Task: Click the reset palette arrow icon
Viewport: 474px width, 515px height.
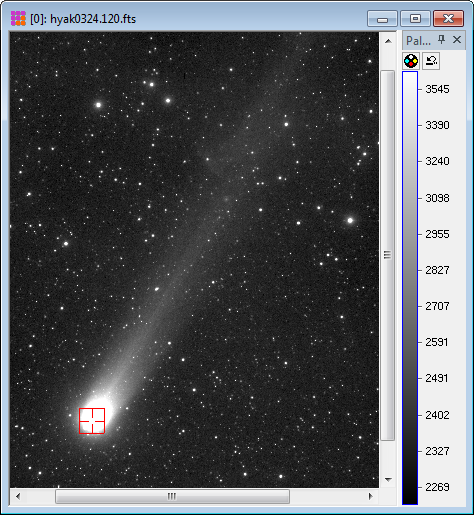Action: pyautogui.click(x=431, y=61)
